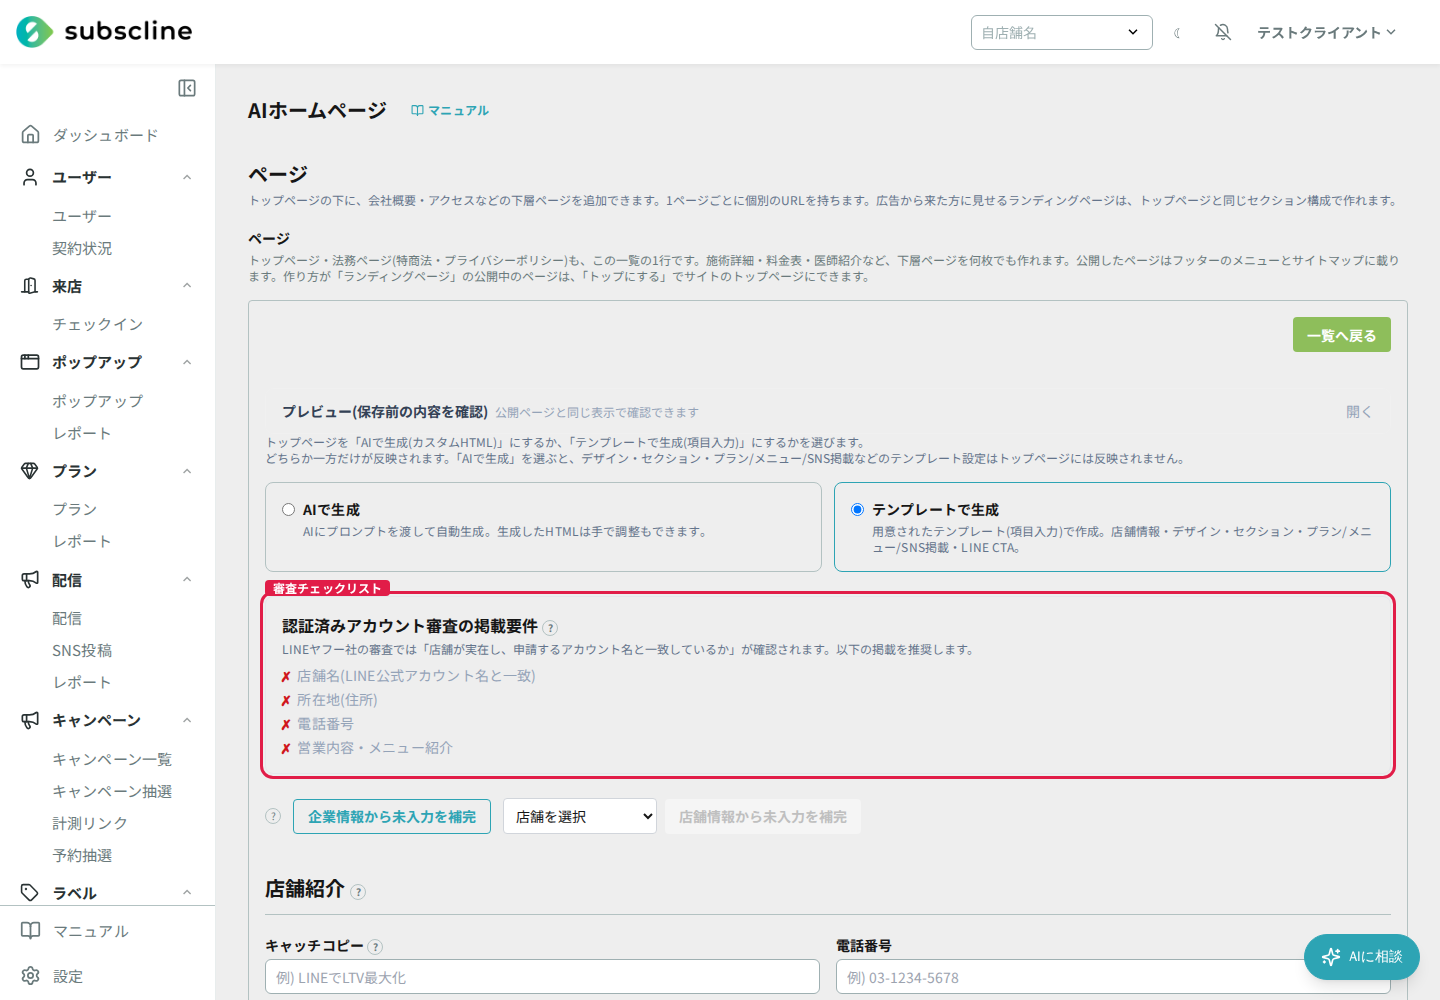Click the subscline logo icon
This screenshot has width=1440, height=1000.
(34, 32)
